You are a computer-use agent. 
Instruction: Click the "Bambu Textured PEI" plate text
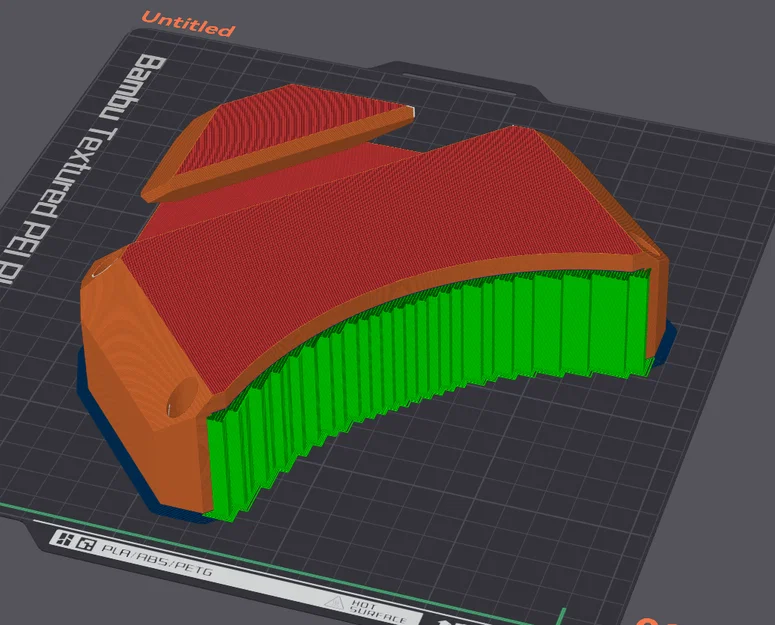83,171
